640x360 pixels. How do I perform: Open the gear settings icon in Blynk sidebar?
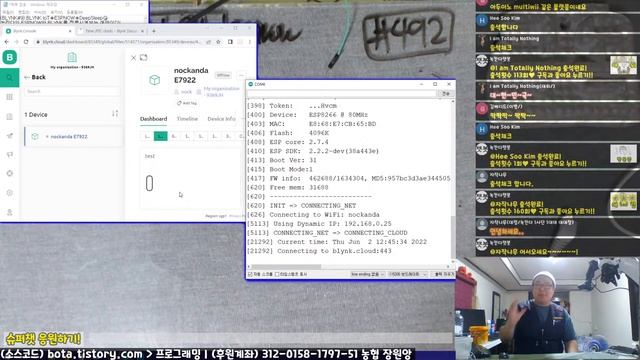[10, 193]
